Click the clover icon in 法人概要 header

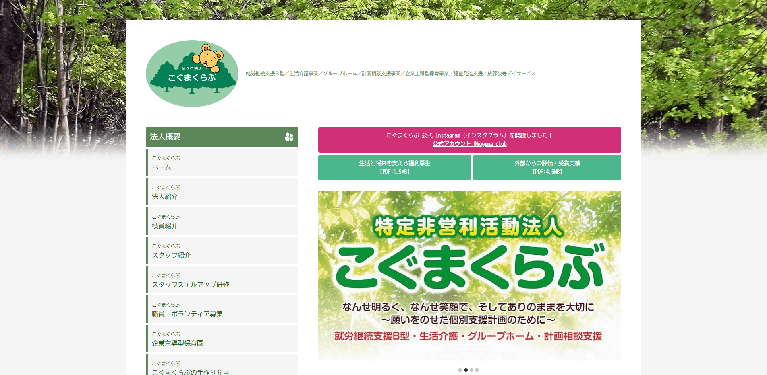289,137
